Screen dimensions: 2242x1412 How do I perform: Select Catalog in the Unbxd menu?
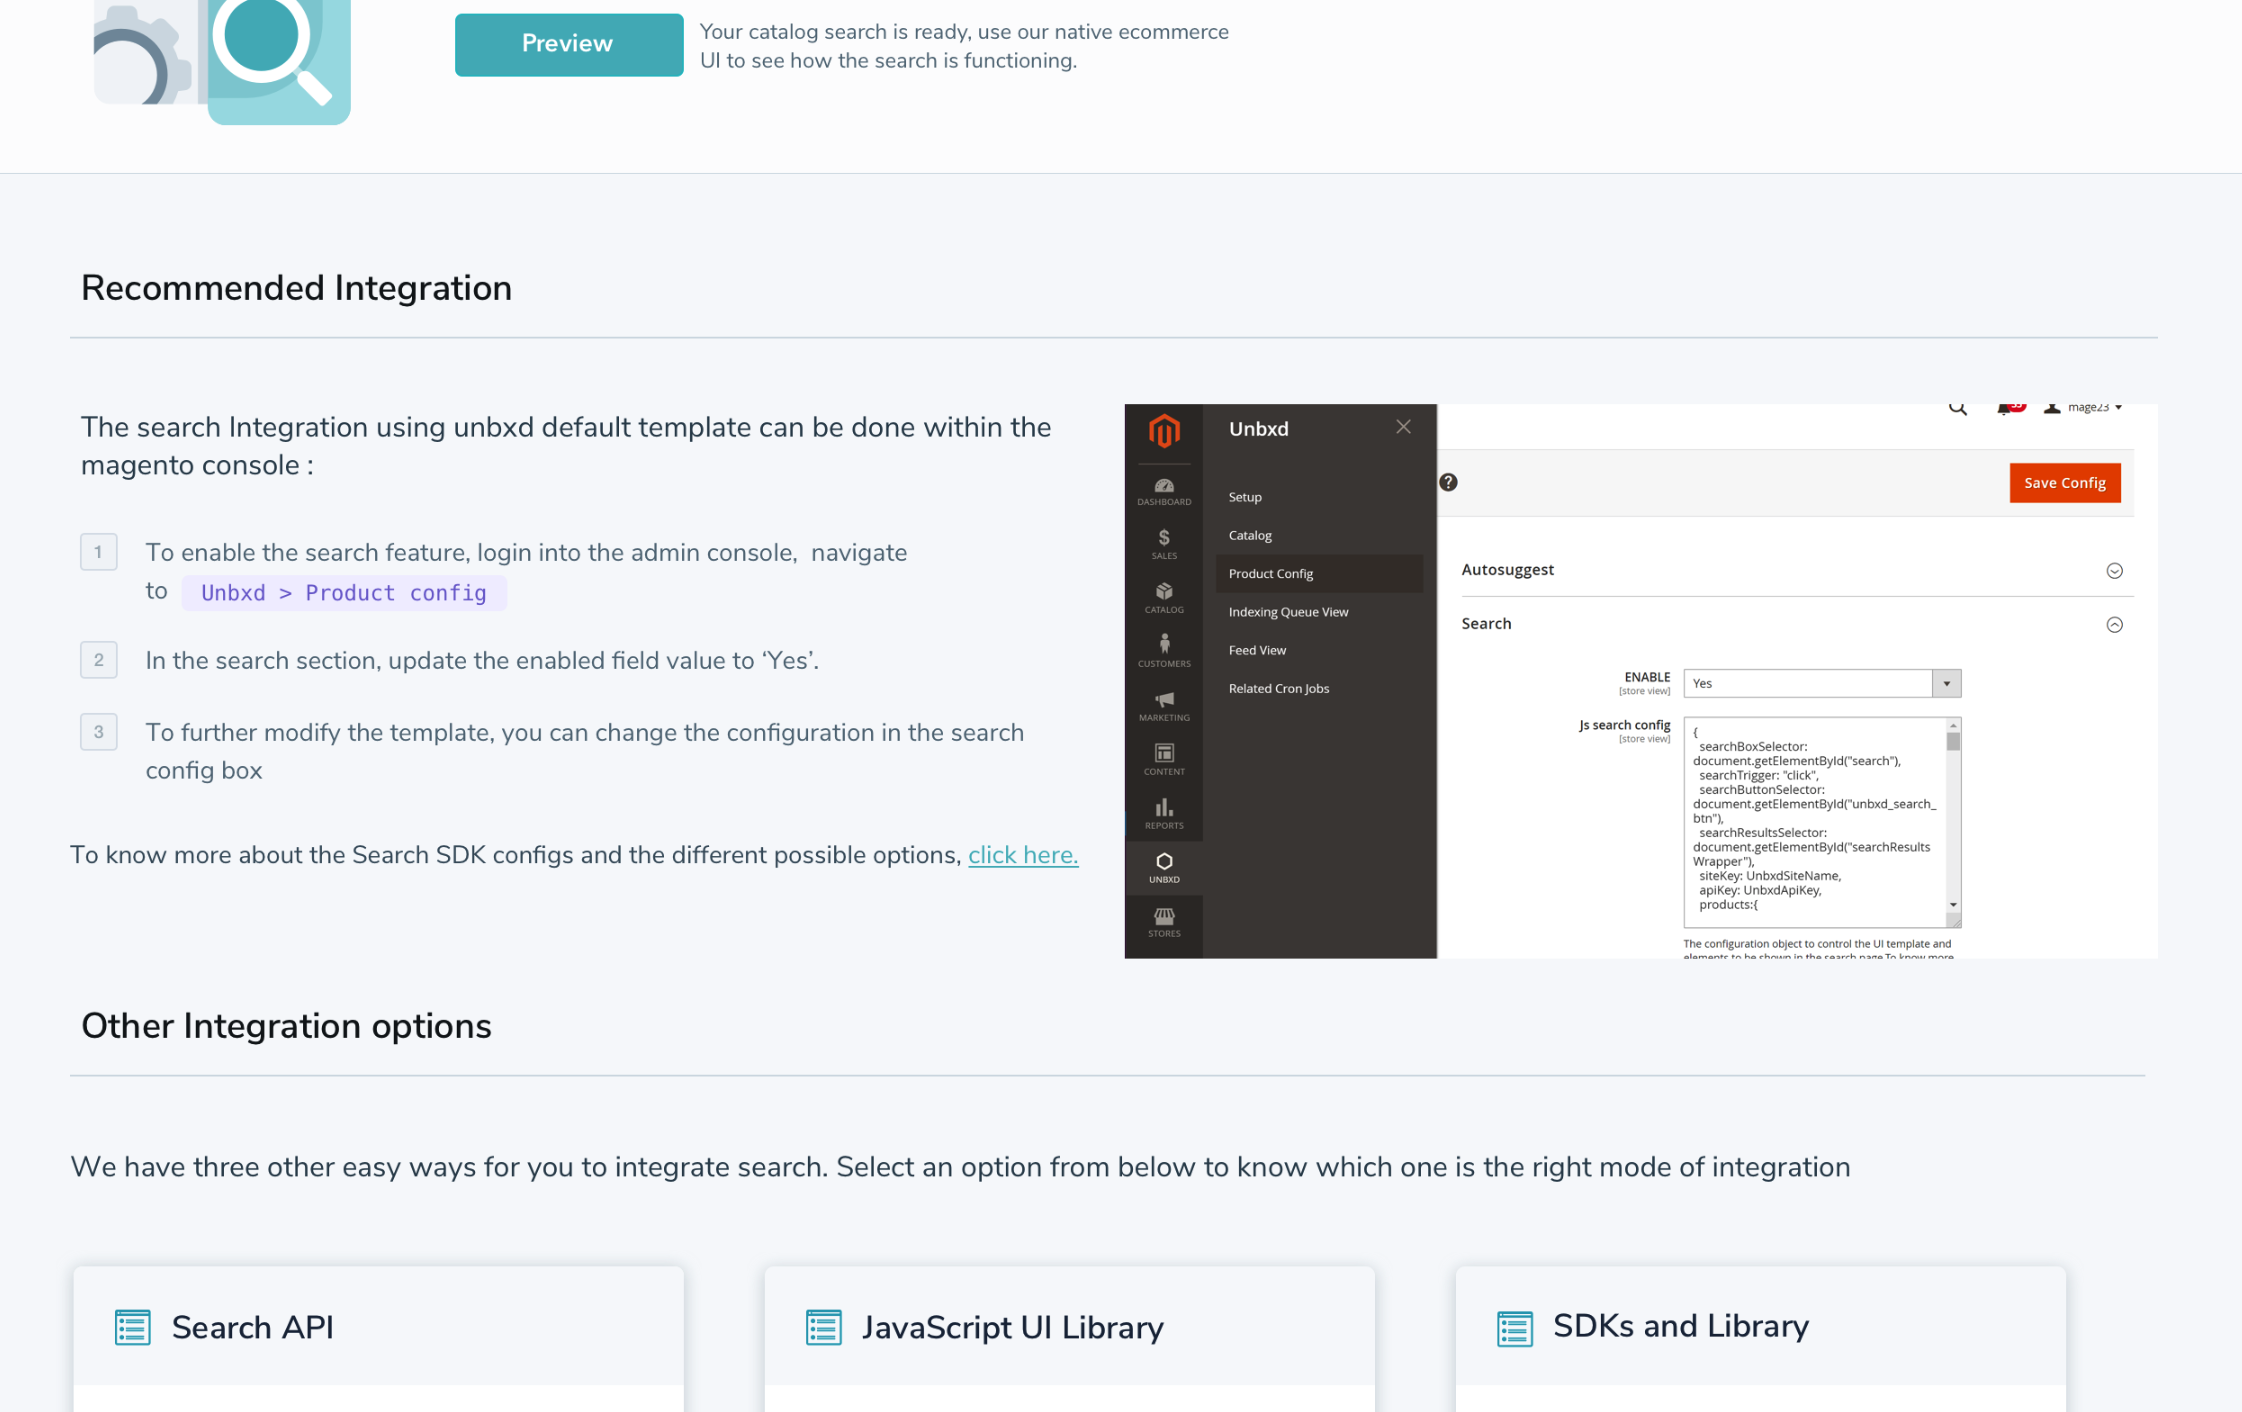[1250, 535]
